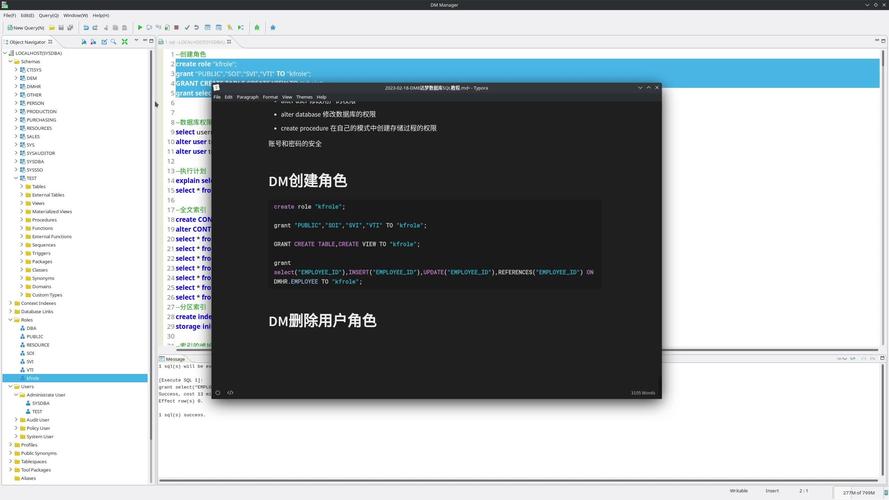Select the RESOURCE role in tree
The image size is (889, 500).
(x=35, y=345)
